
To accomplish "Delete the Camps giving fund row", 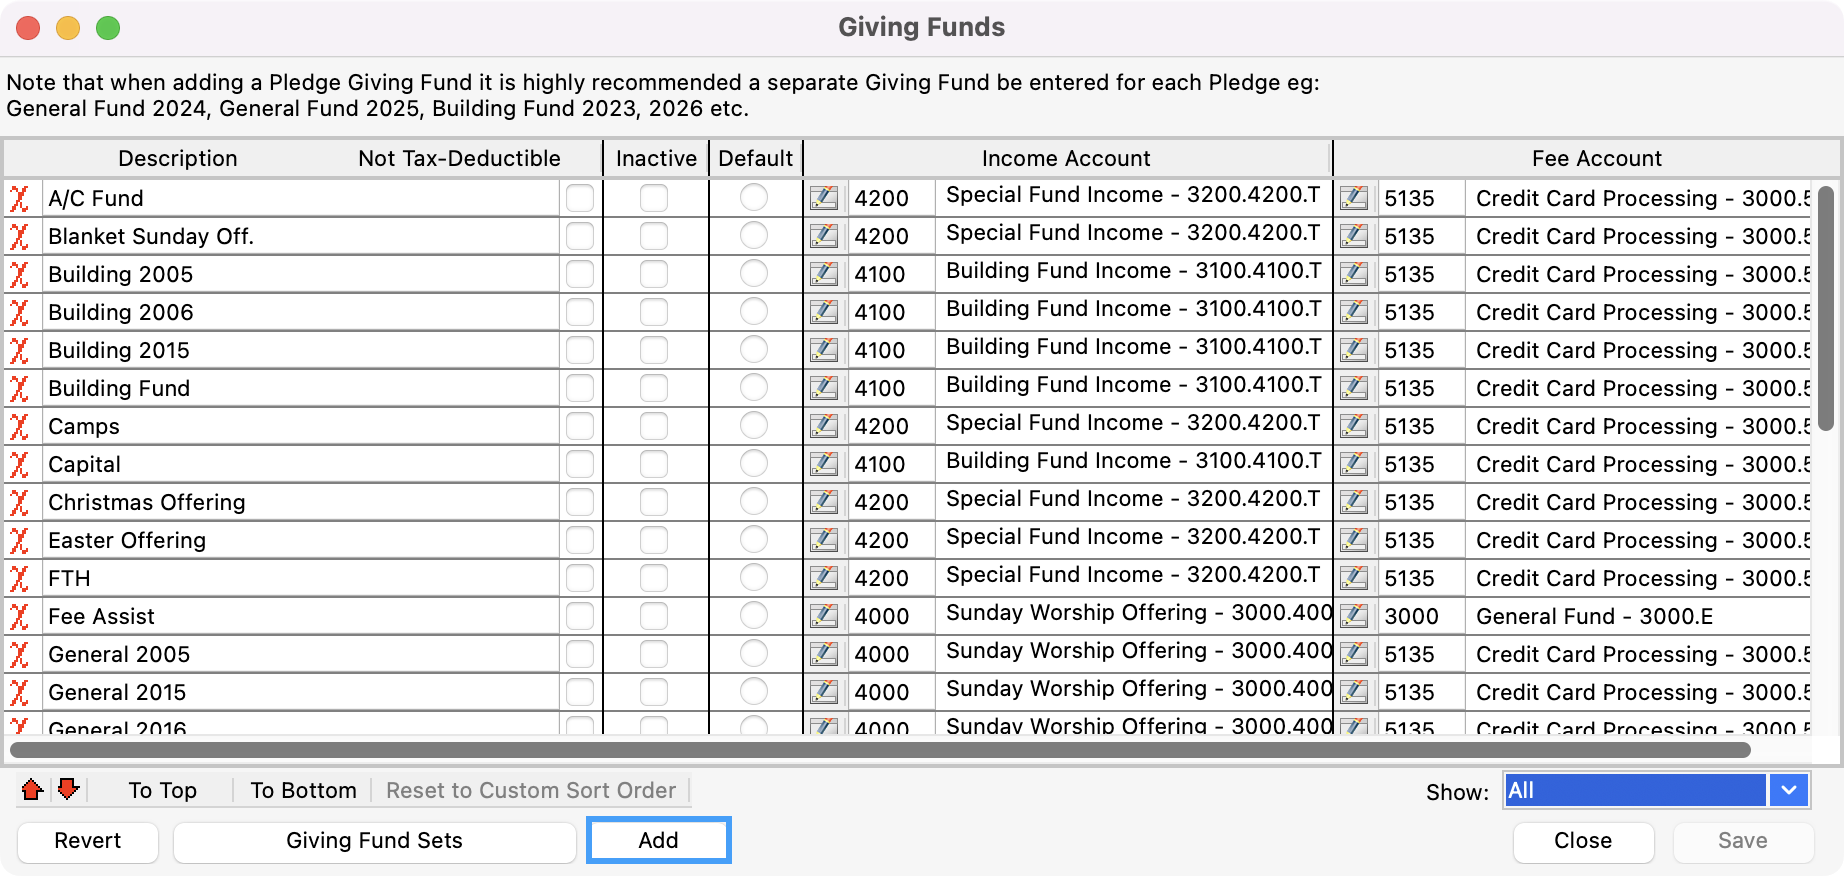I will [x=19, y=426].
